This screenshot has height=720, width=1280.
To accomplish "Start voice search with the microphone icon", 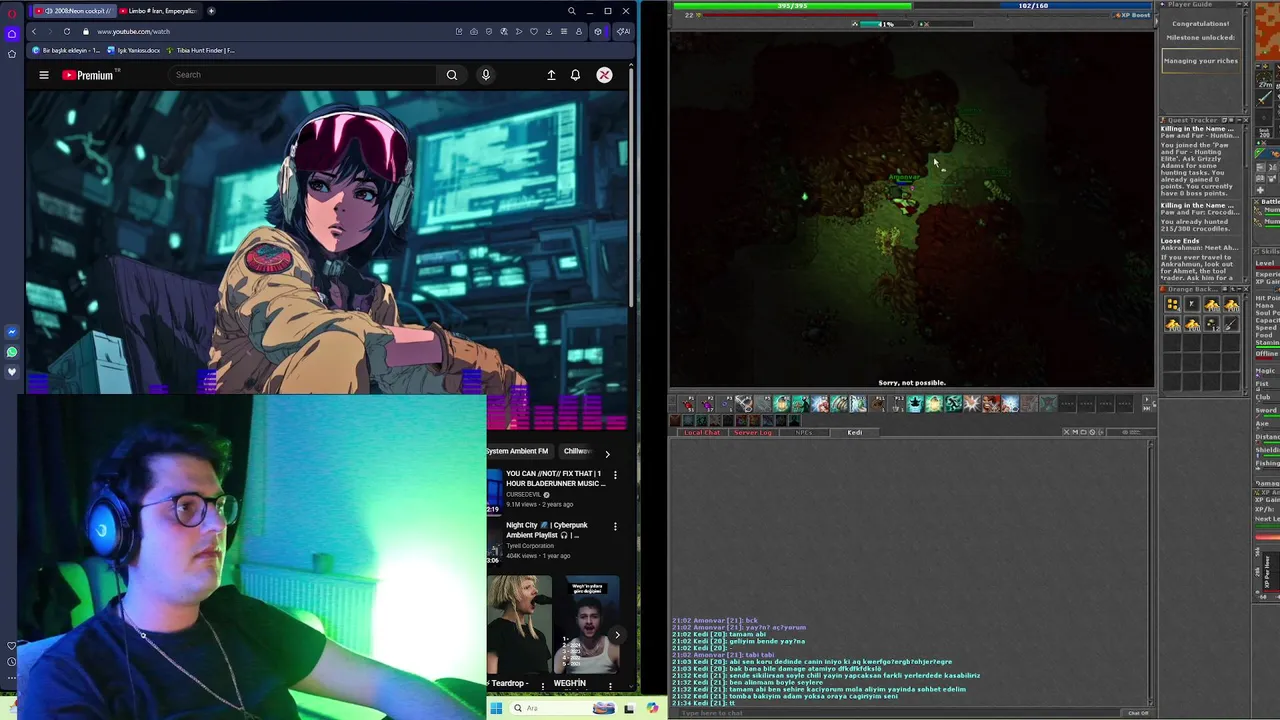I will point(486,75).
